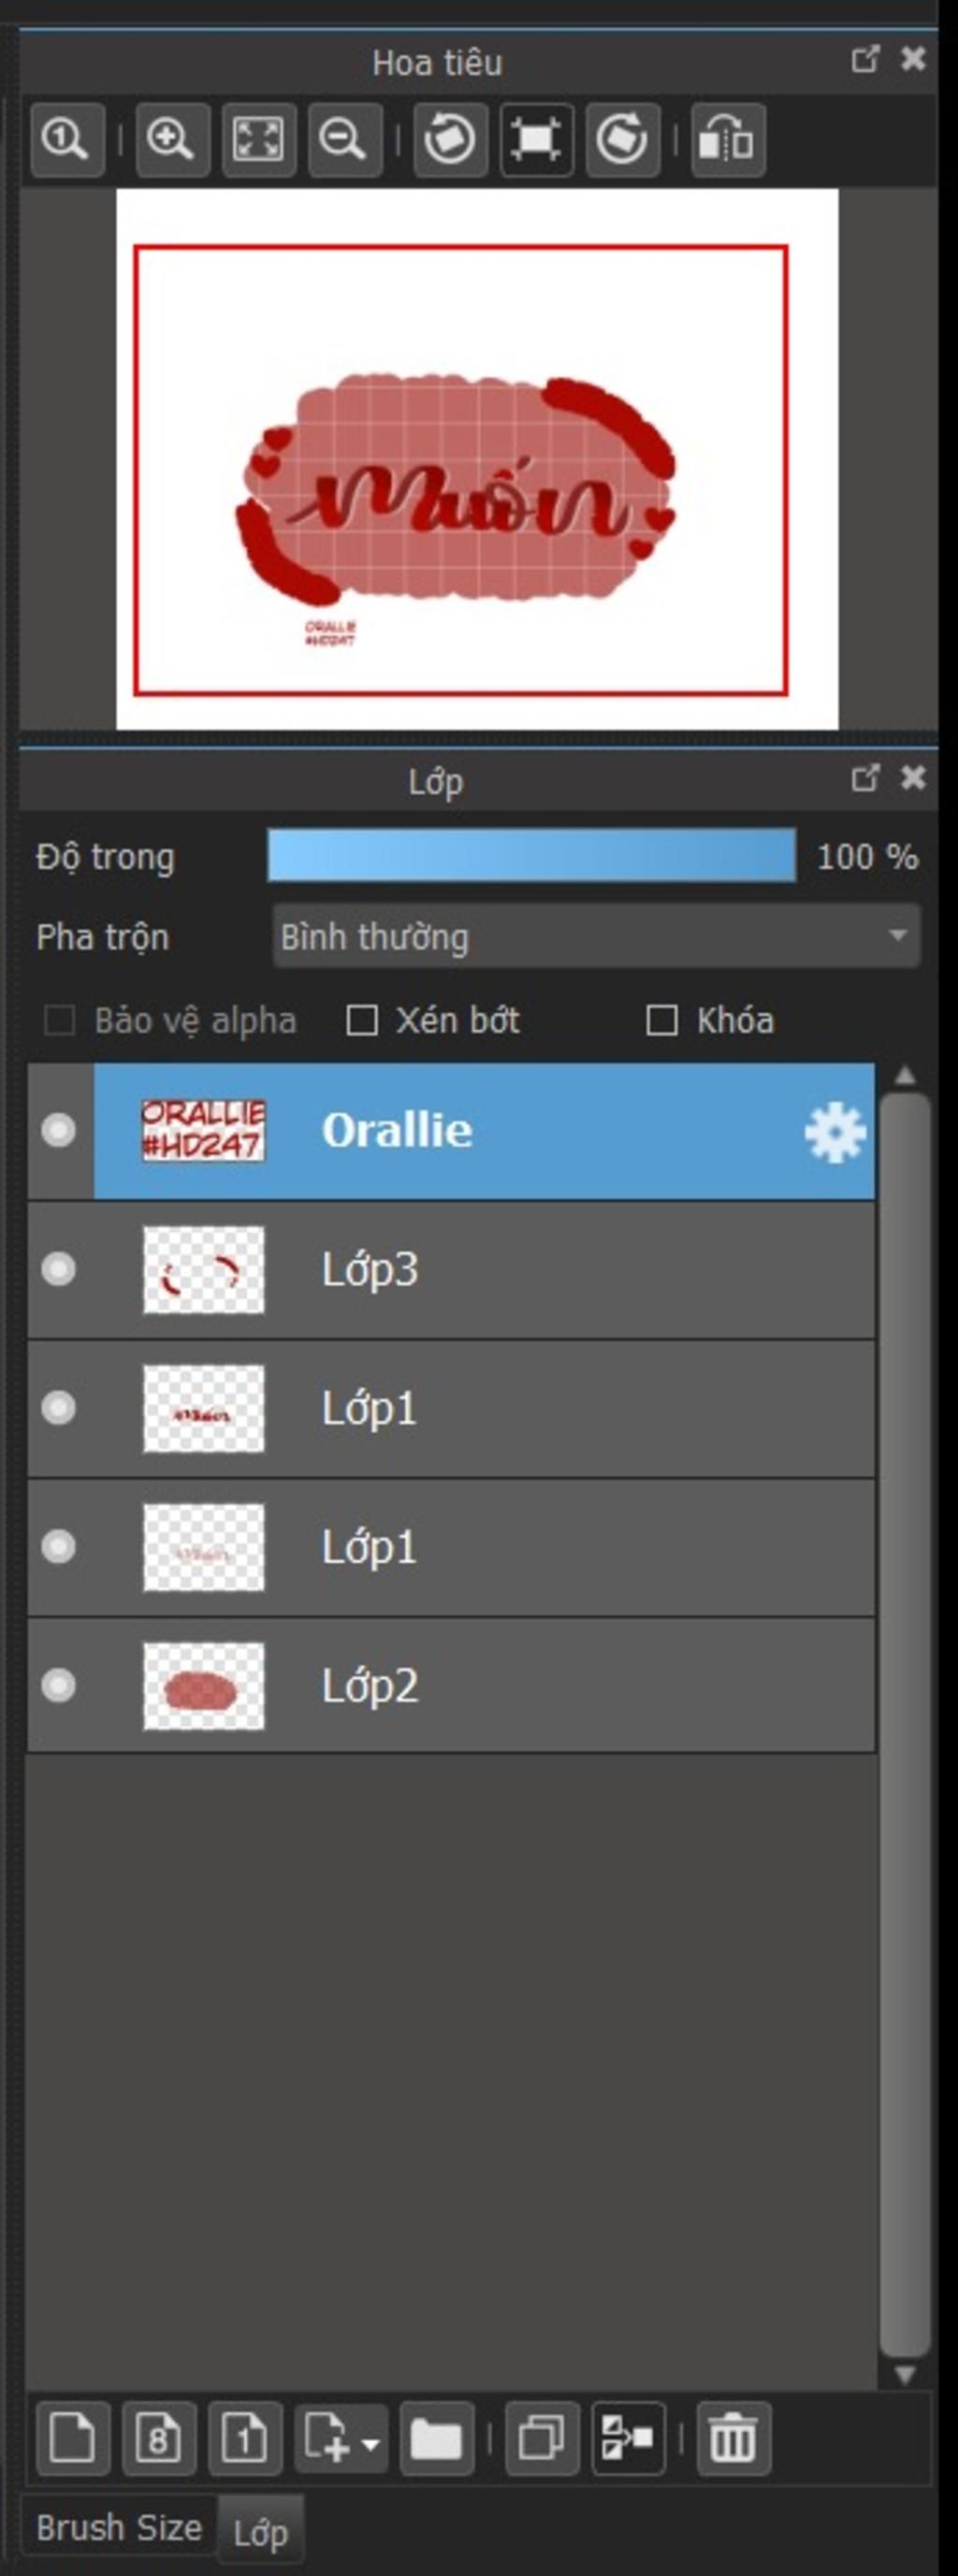Enable the Xén bớt checkbox
Screen dimensions: 958x2576
tap(361, 1021)
